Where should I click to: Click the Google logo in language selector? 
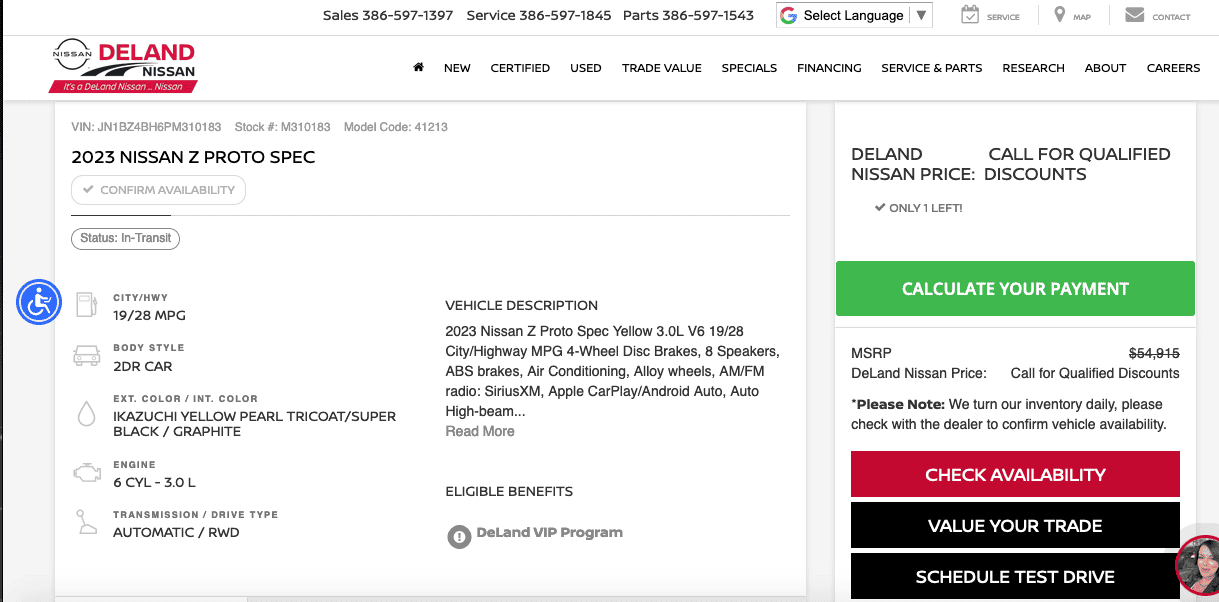coord(789,15)
